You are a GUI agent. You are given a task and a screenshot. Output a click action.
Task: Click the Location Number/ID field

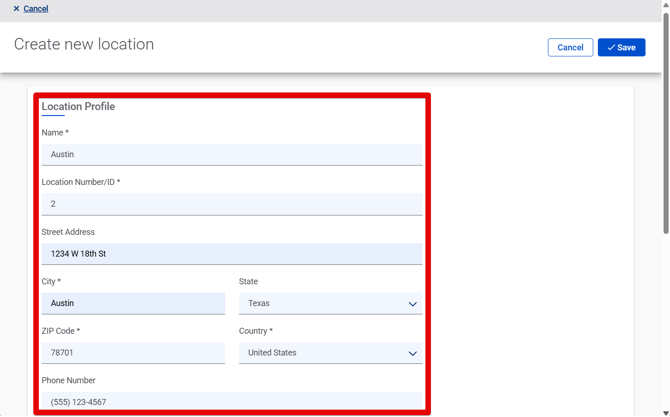(x=232, y=204)
